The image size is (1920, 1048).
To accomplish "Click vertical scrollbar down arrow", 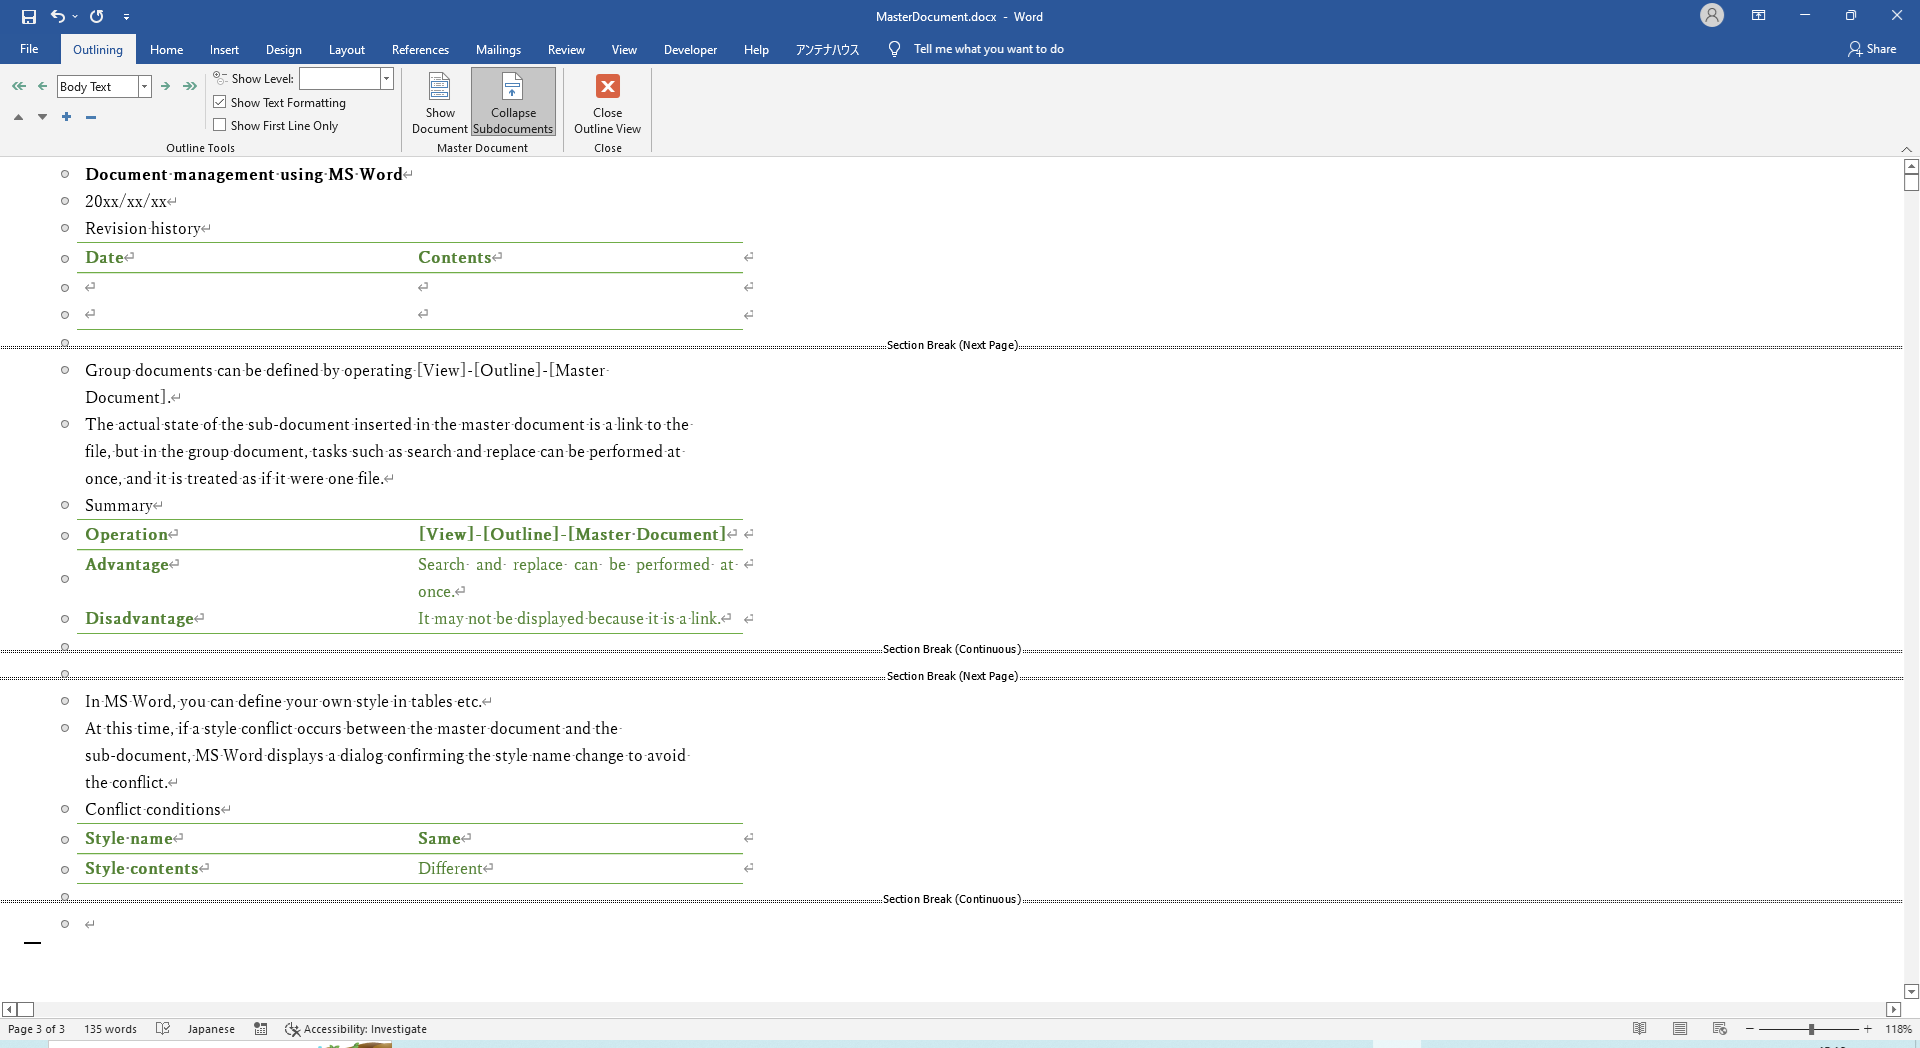I will (1911, 992).
